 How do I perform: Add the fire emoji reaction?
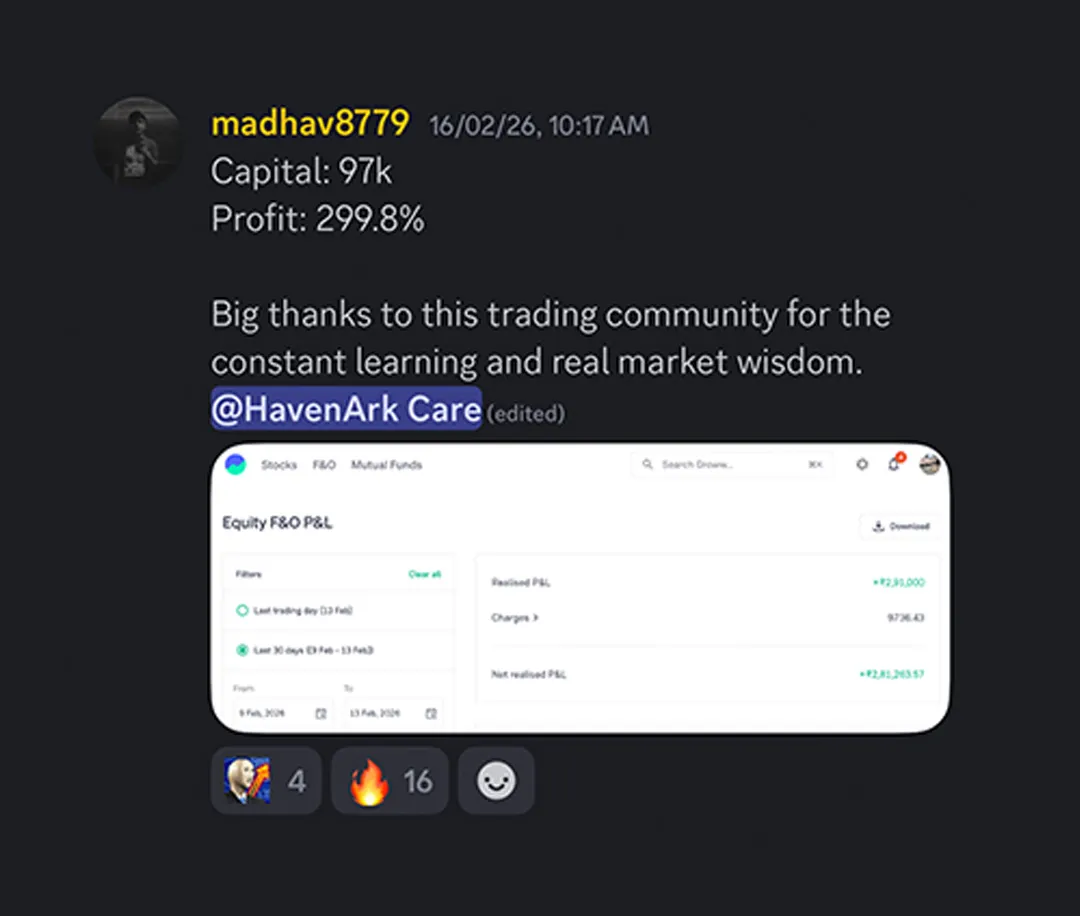tap(390, 781)
